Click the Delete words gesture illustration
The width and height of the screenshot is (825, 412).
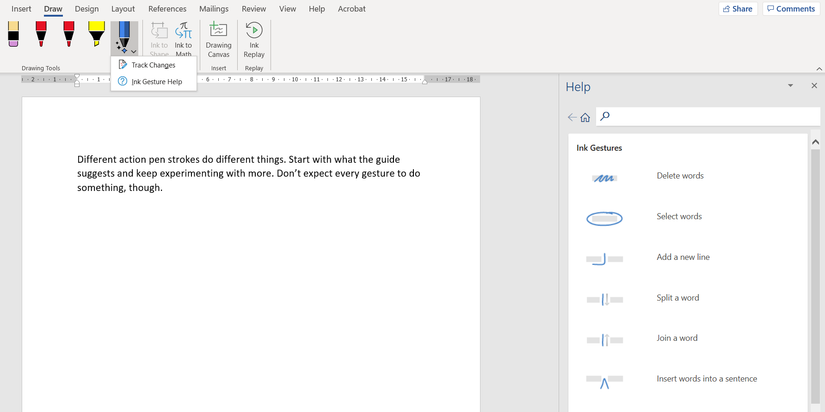coord(603,177)
